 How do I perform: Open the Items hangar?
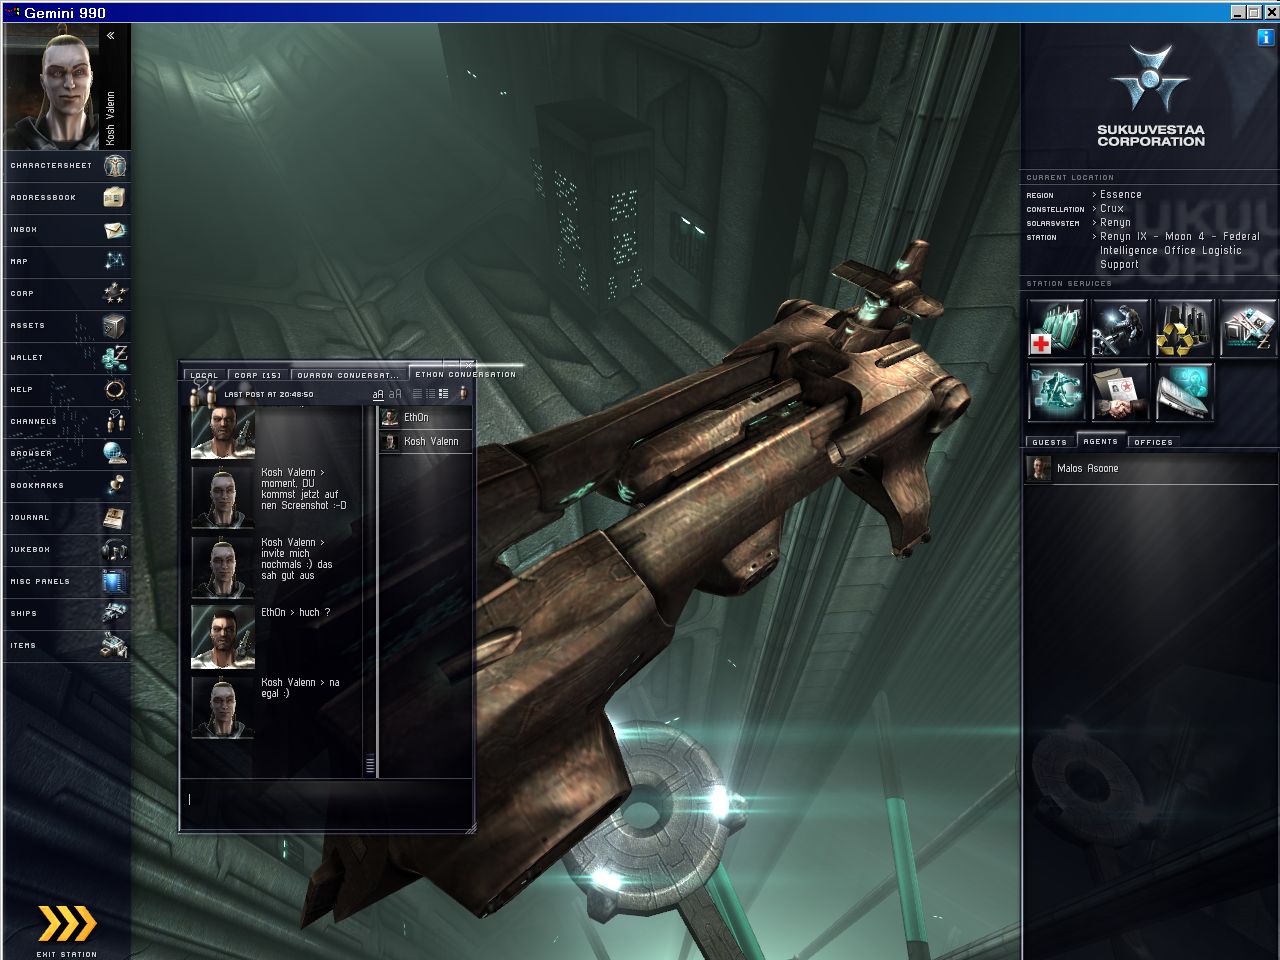(66, 646)
